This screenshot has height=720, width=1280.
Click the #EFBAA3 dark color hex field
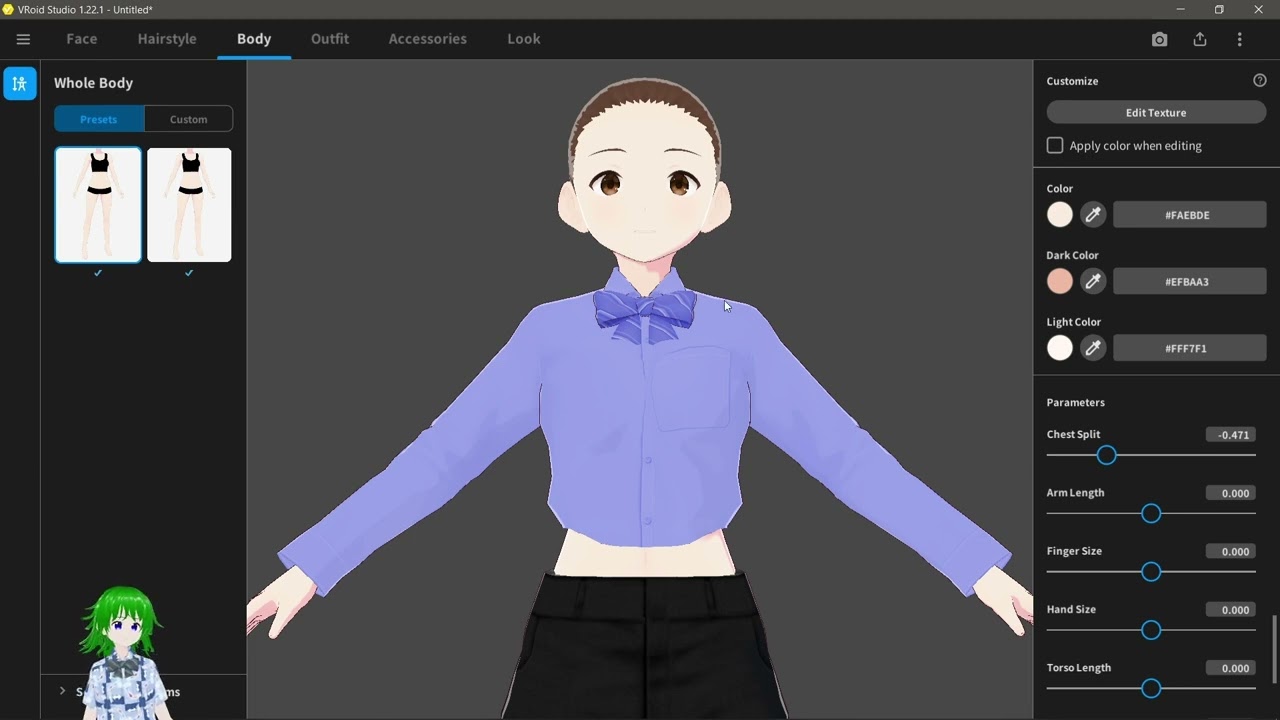pos(1190,282)
